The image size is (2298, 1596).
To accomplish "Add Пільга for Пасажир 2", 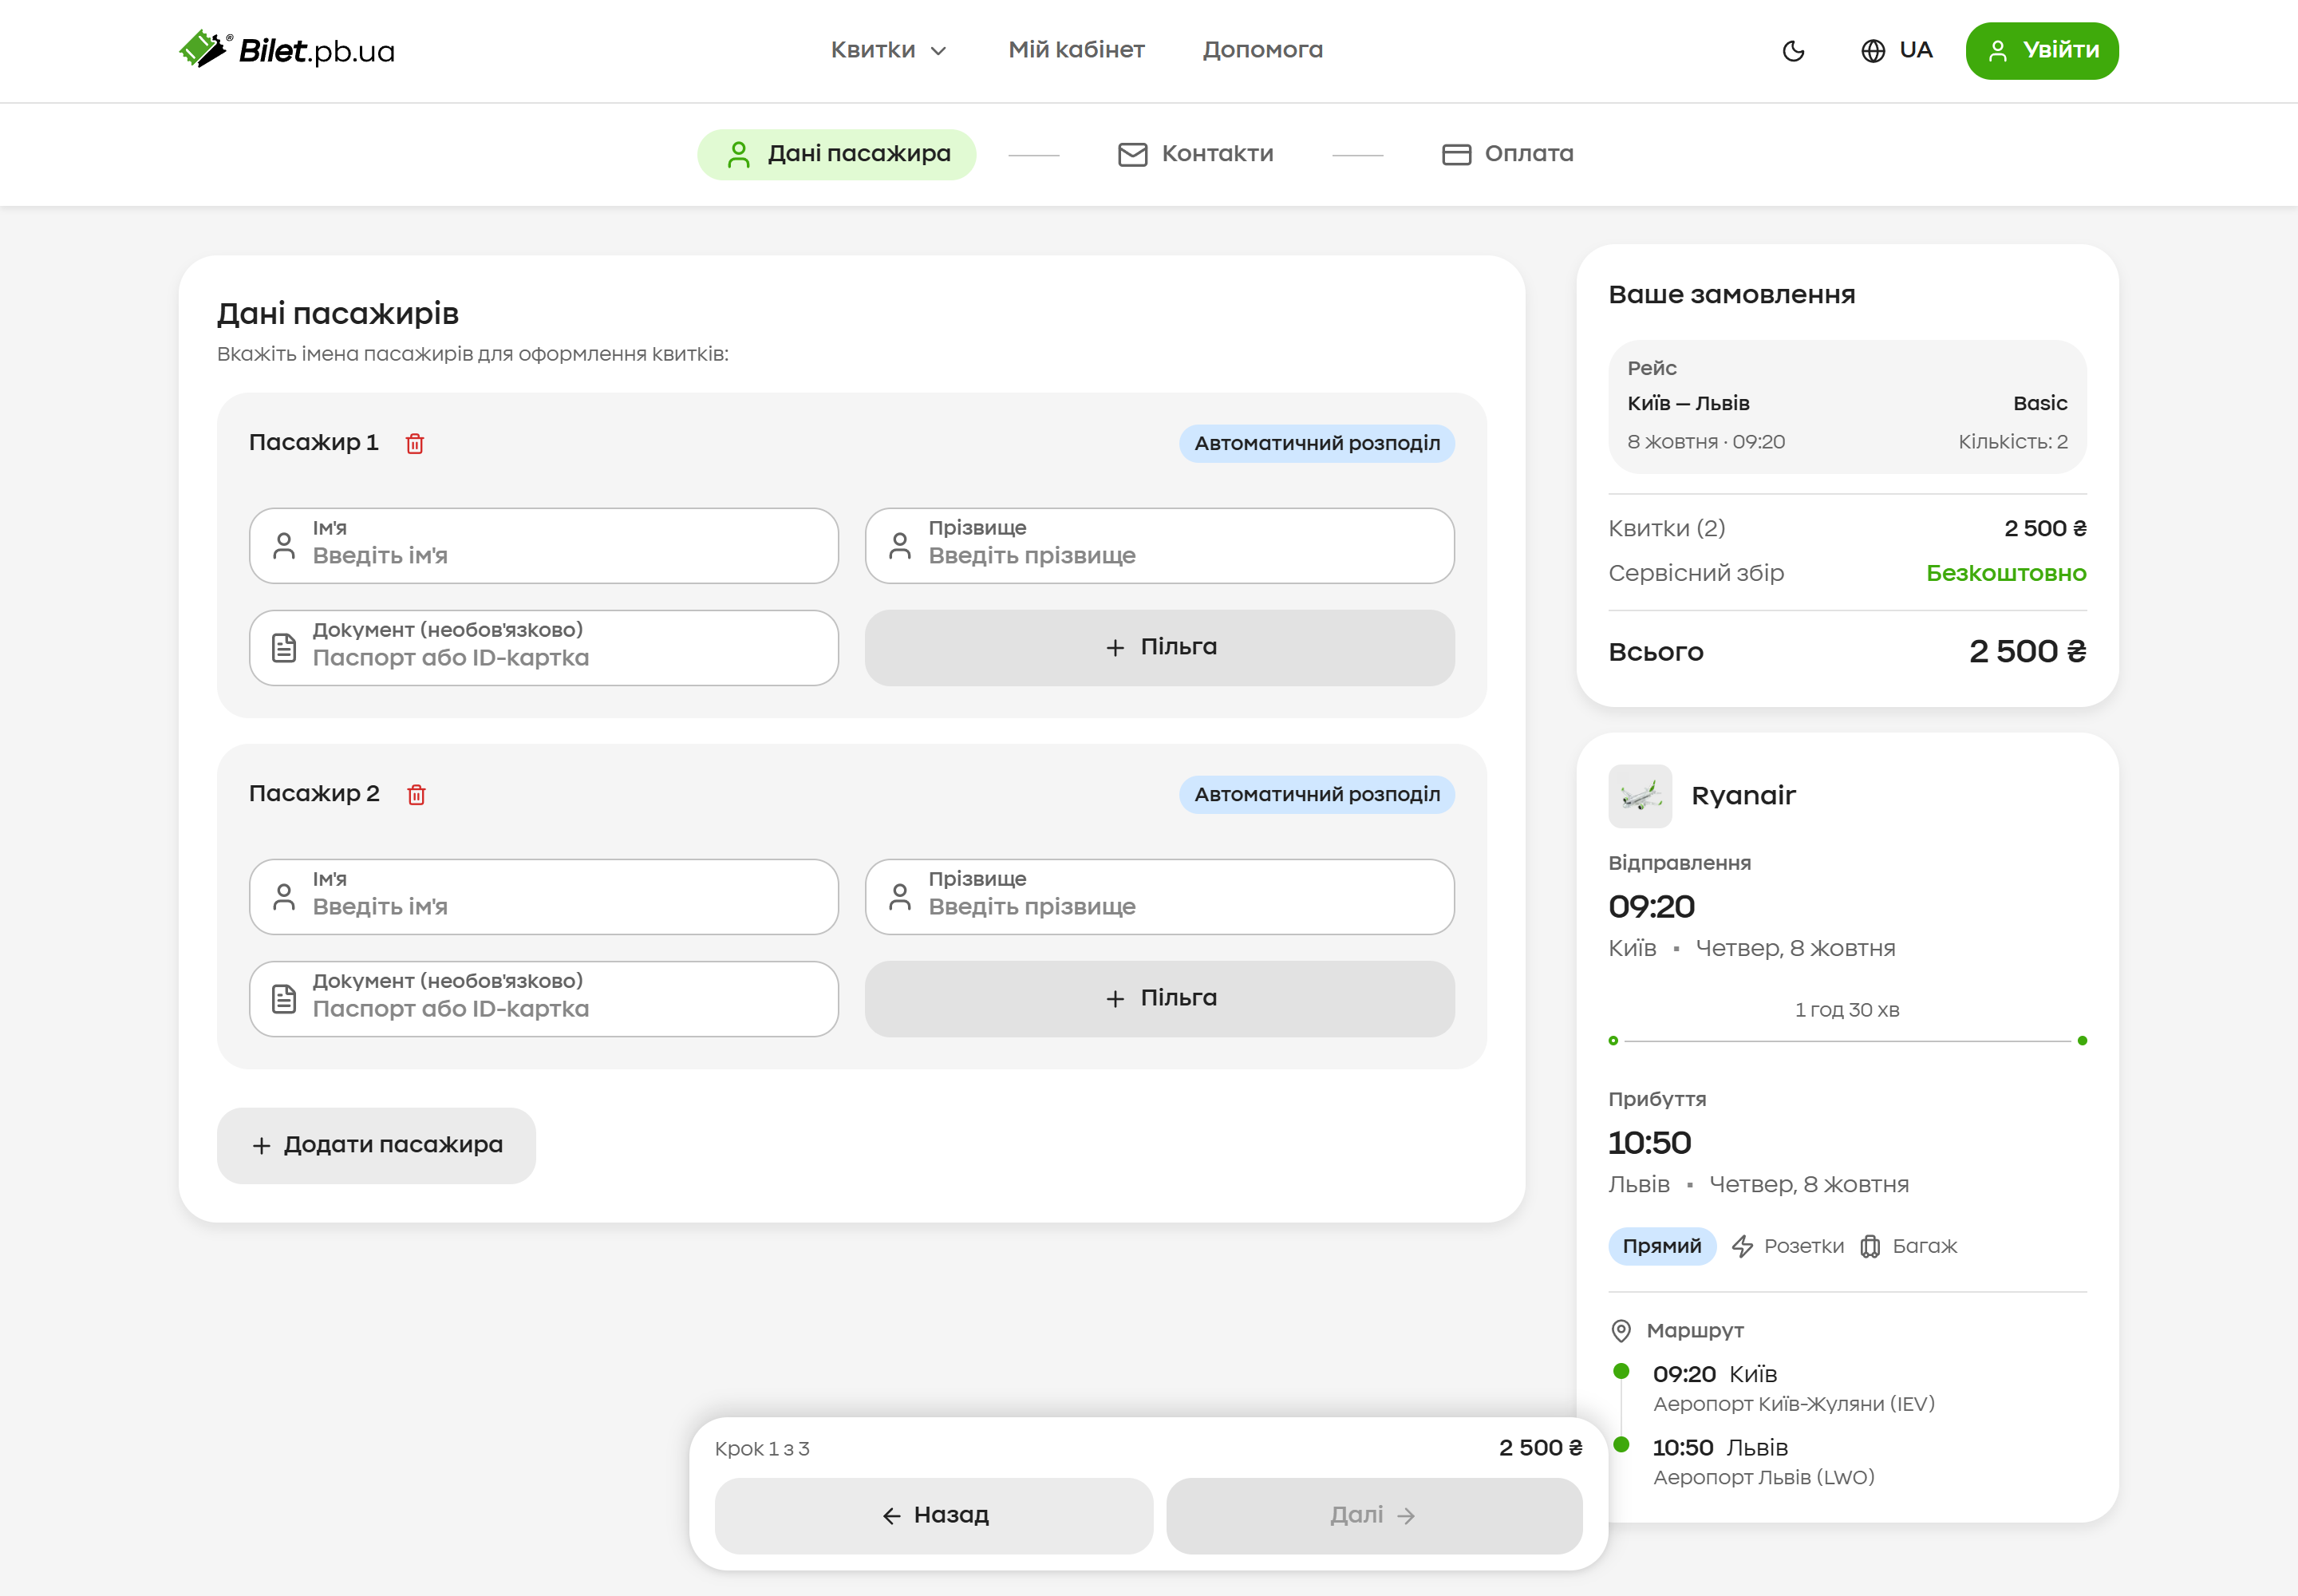I will point(1159,999).
